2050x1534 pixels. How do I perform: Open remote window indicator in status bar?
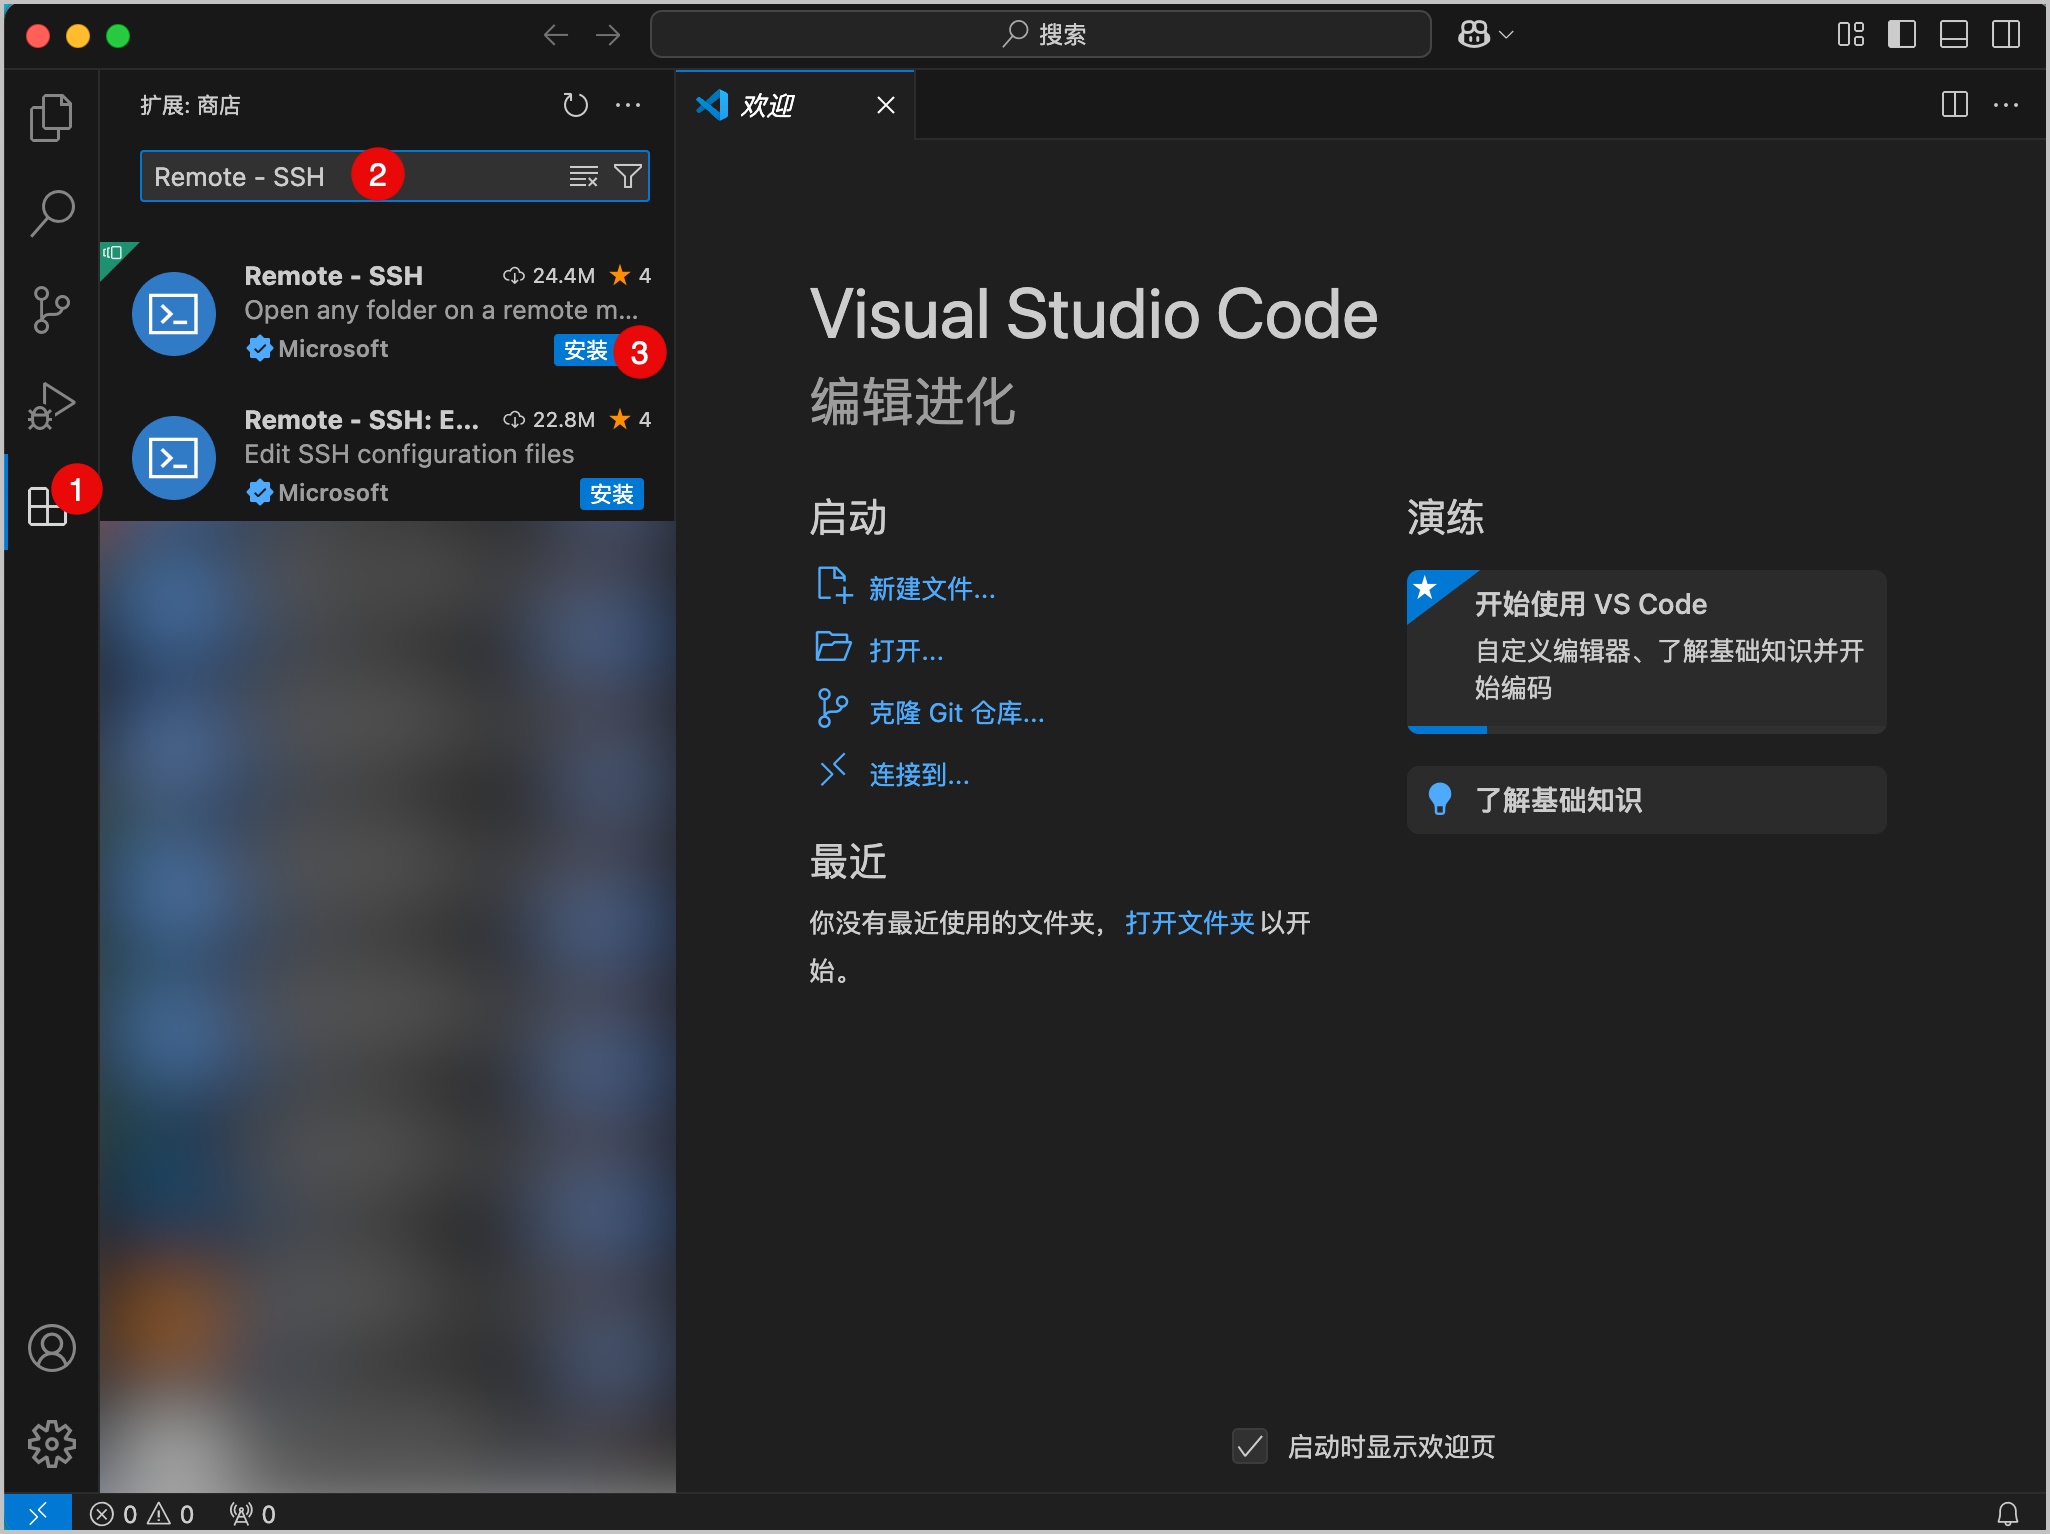coord(37,1514)
